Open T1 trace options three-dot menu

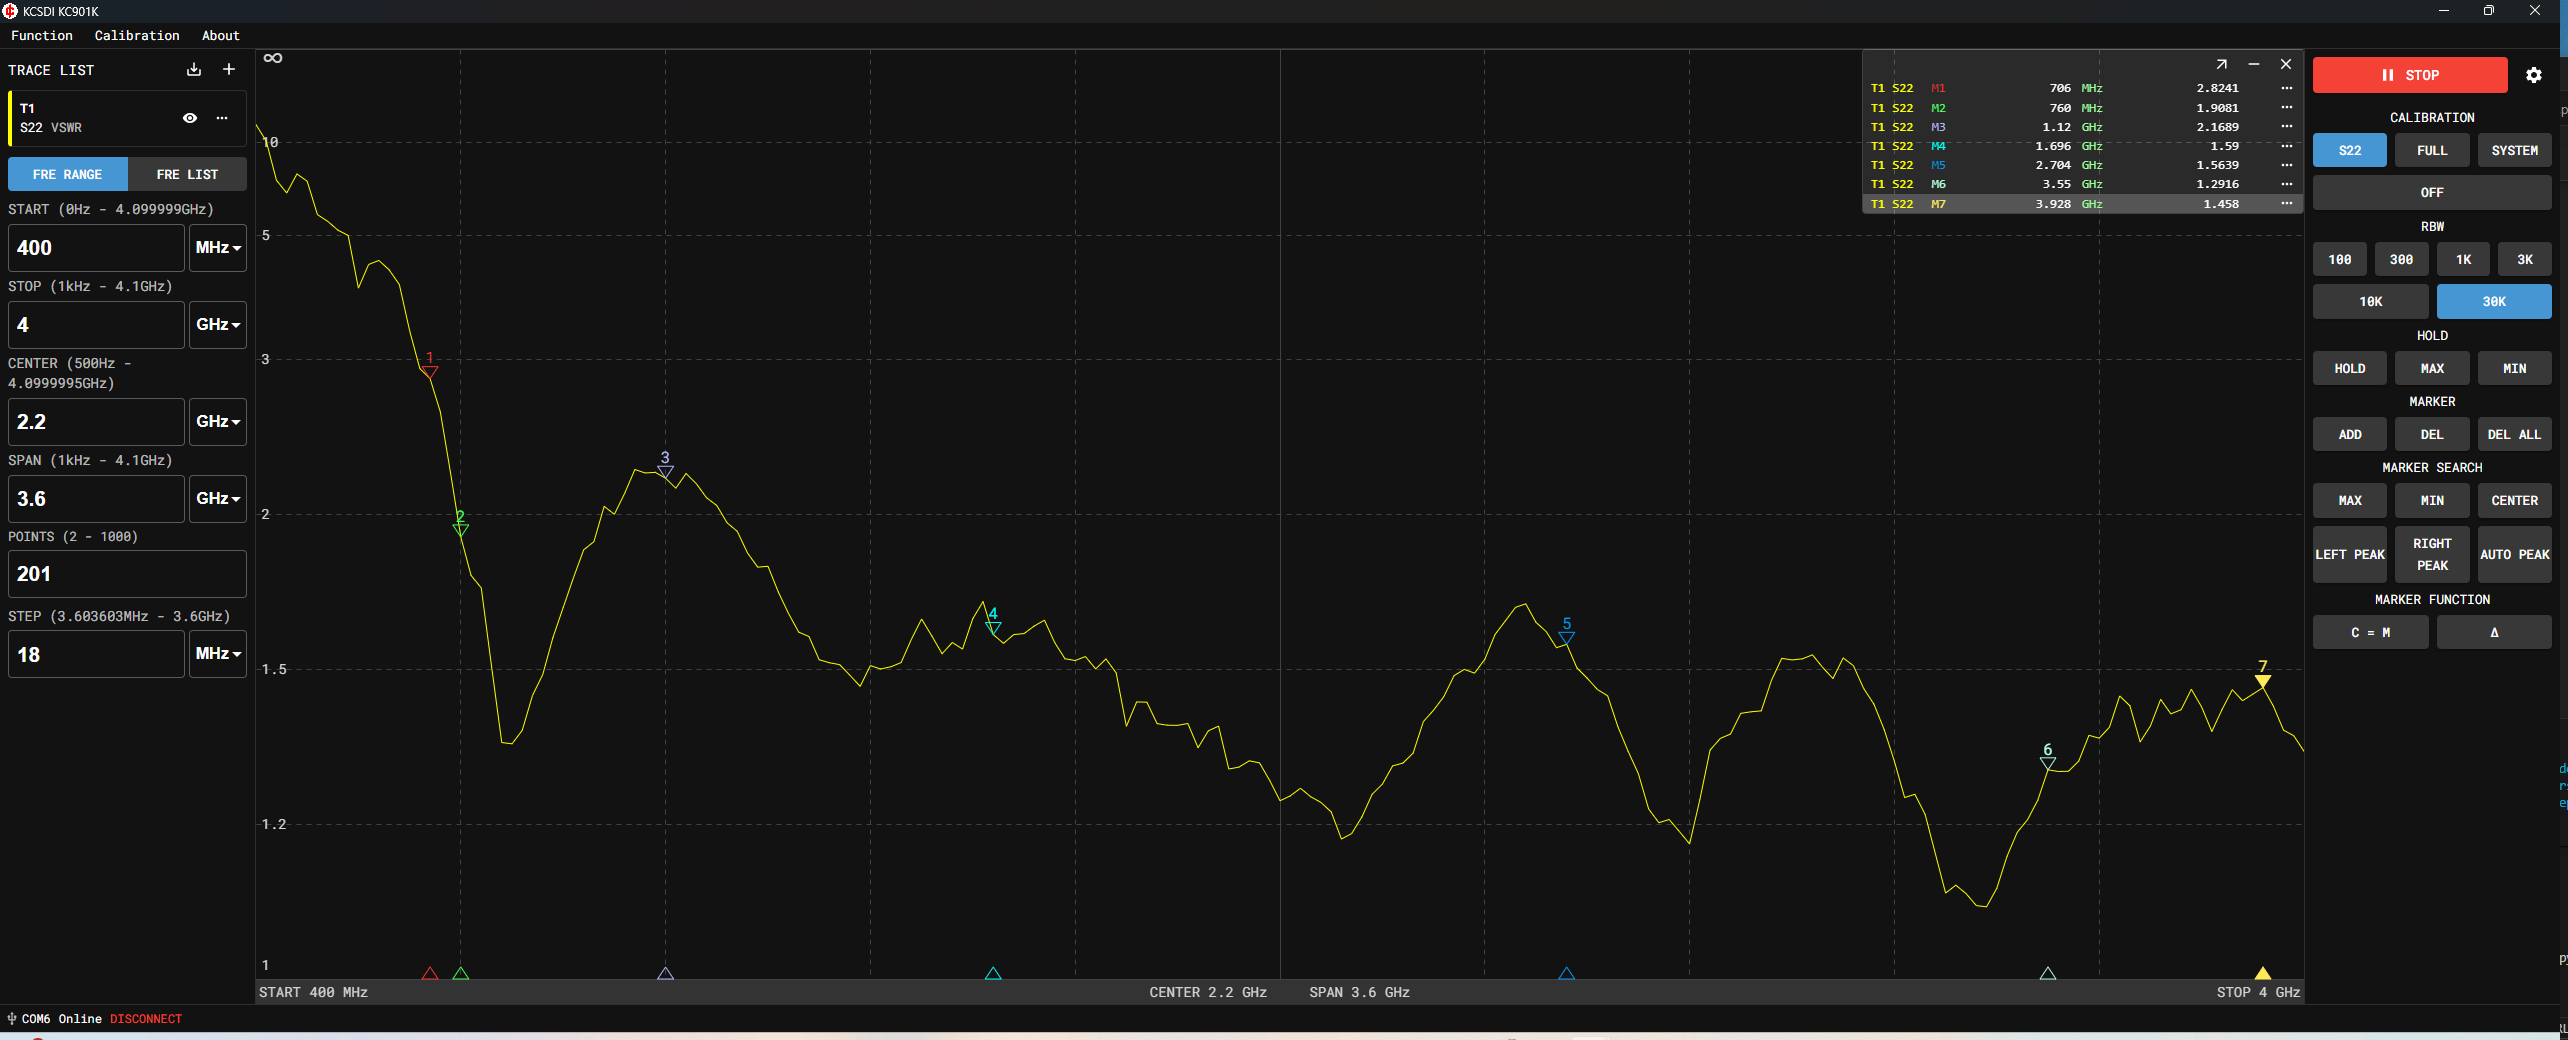coord(222,118)
